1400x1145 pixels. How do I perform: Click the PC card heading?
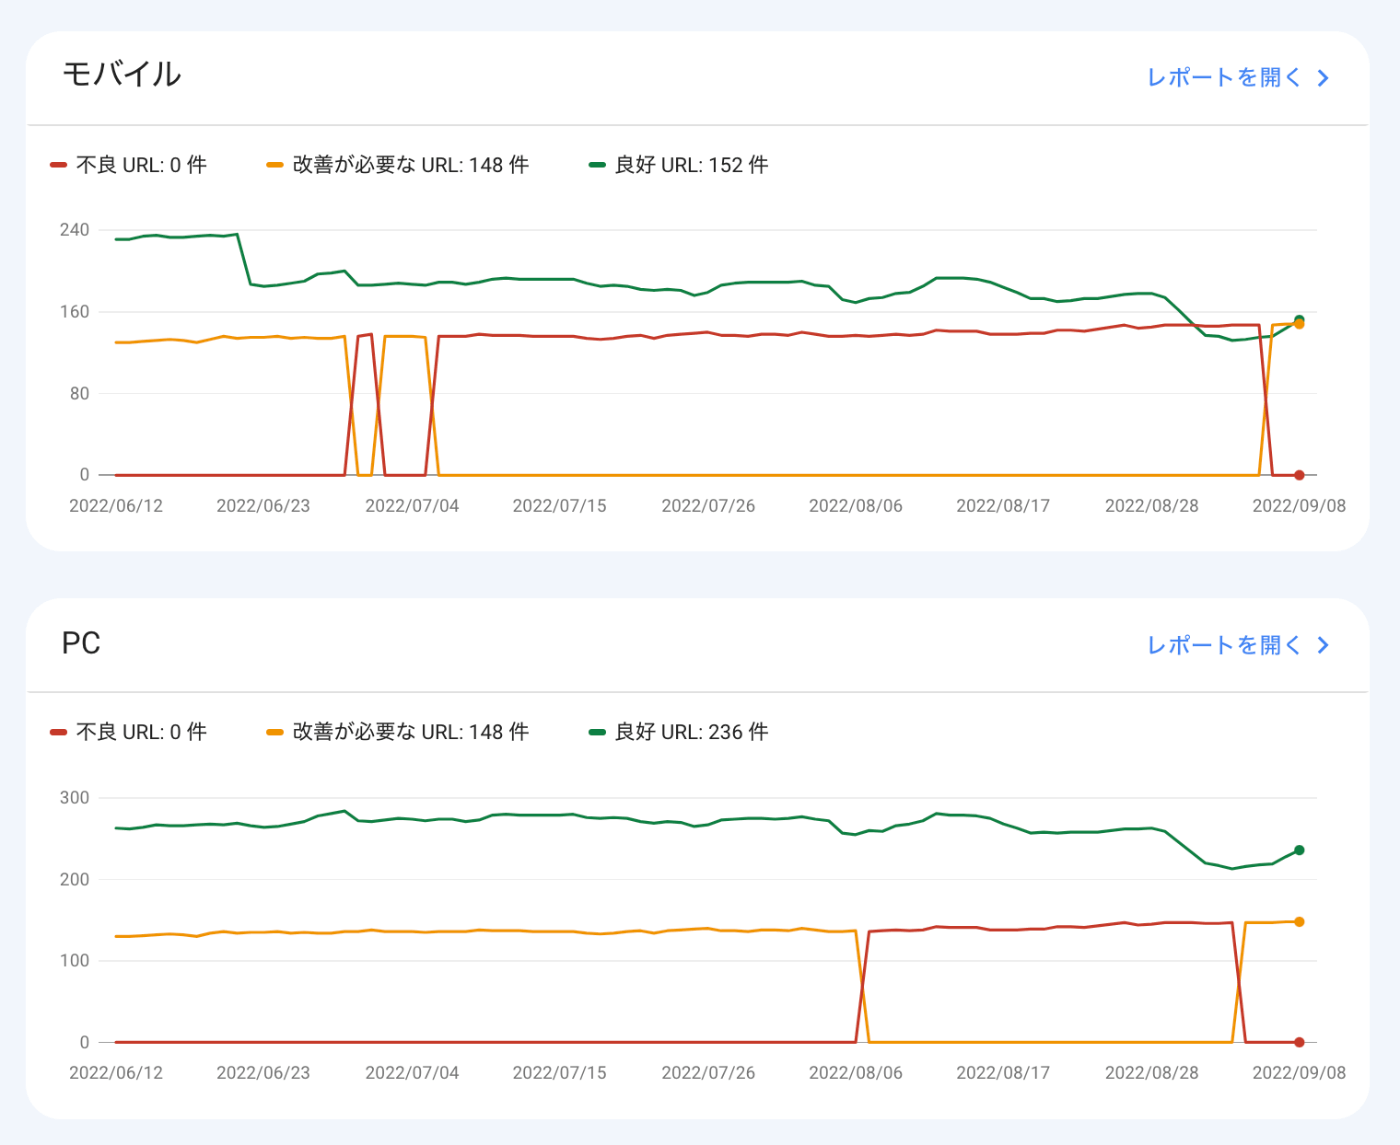81,643
